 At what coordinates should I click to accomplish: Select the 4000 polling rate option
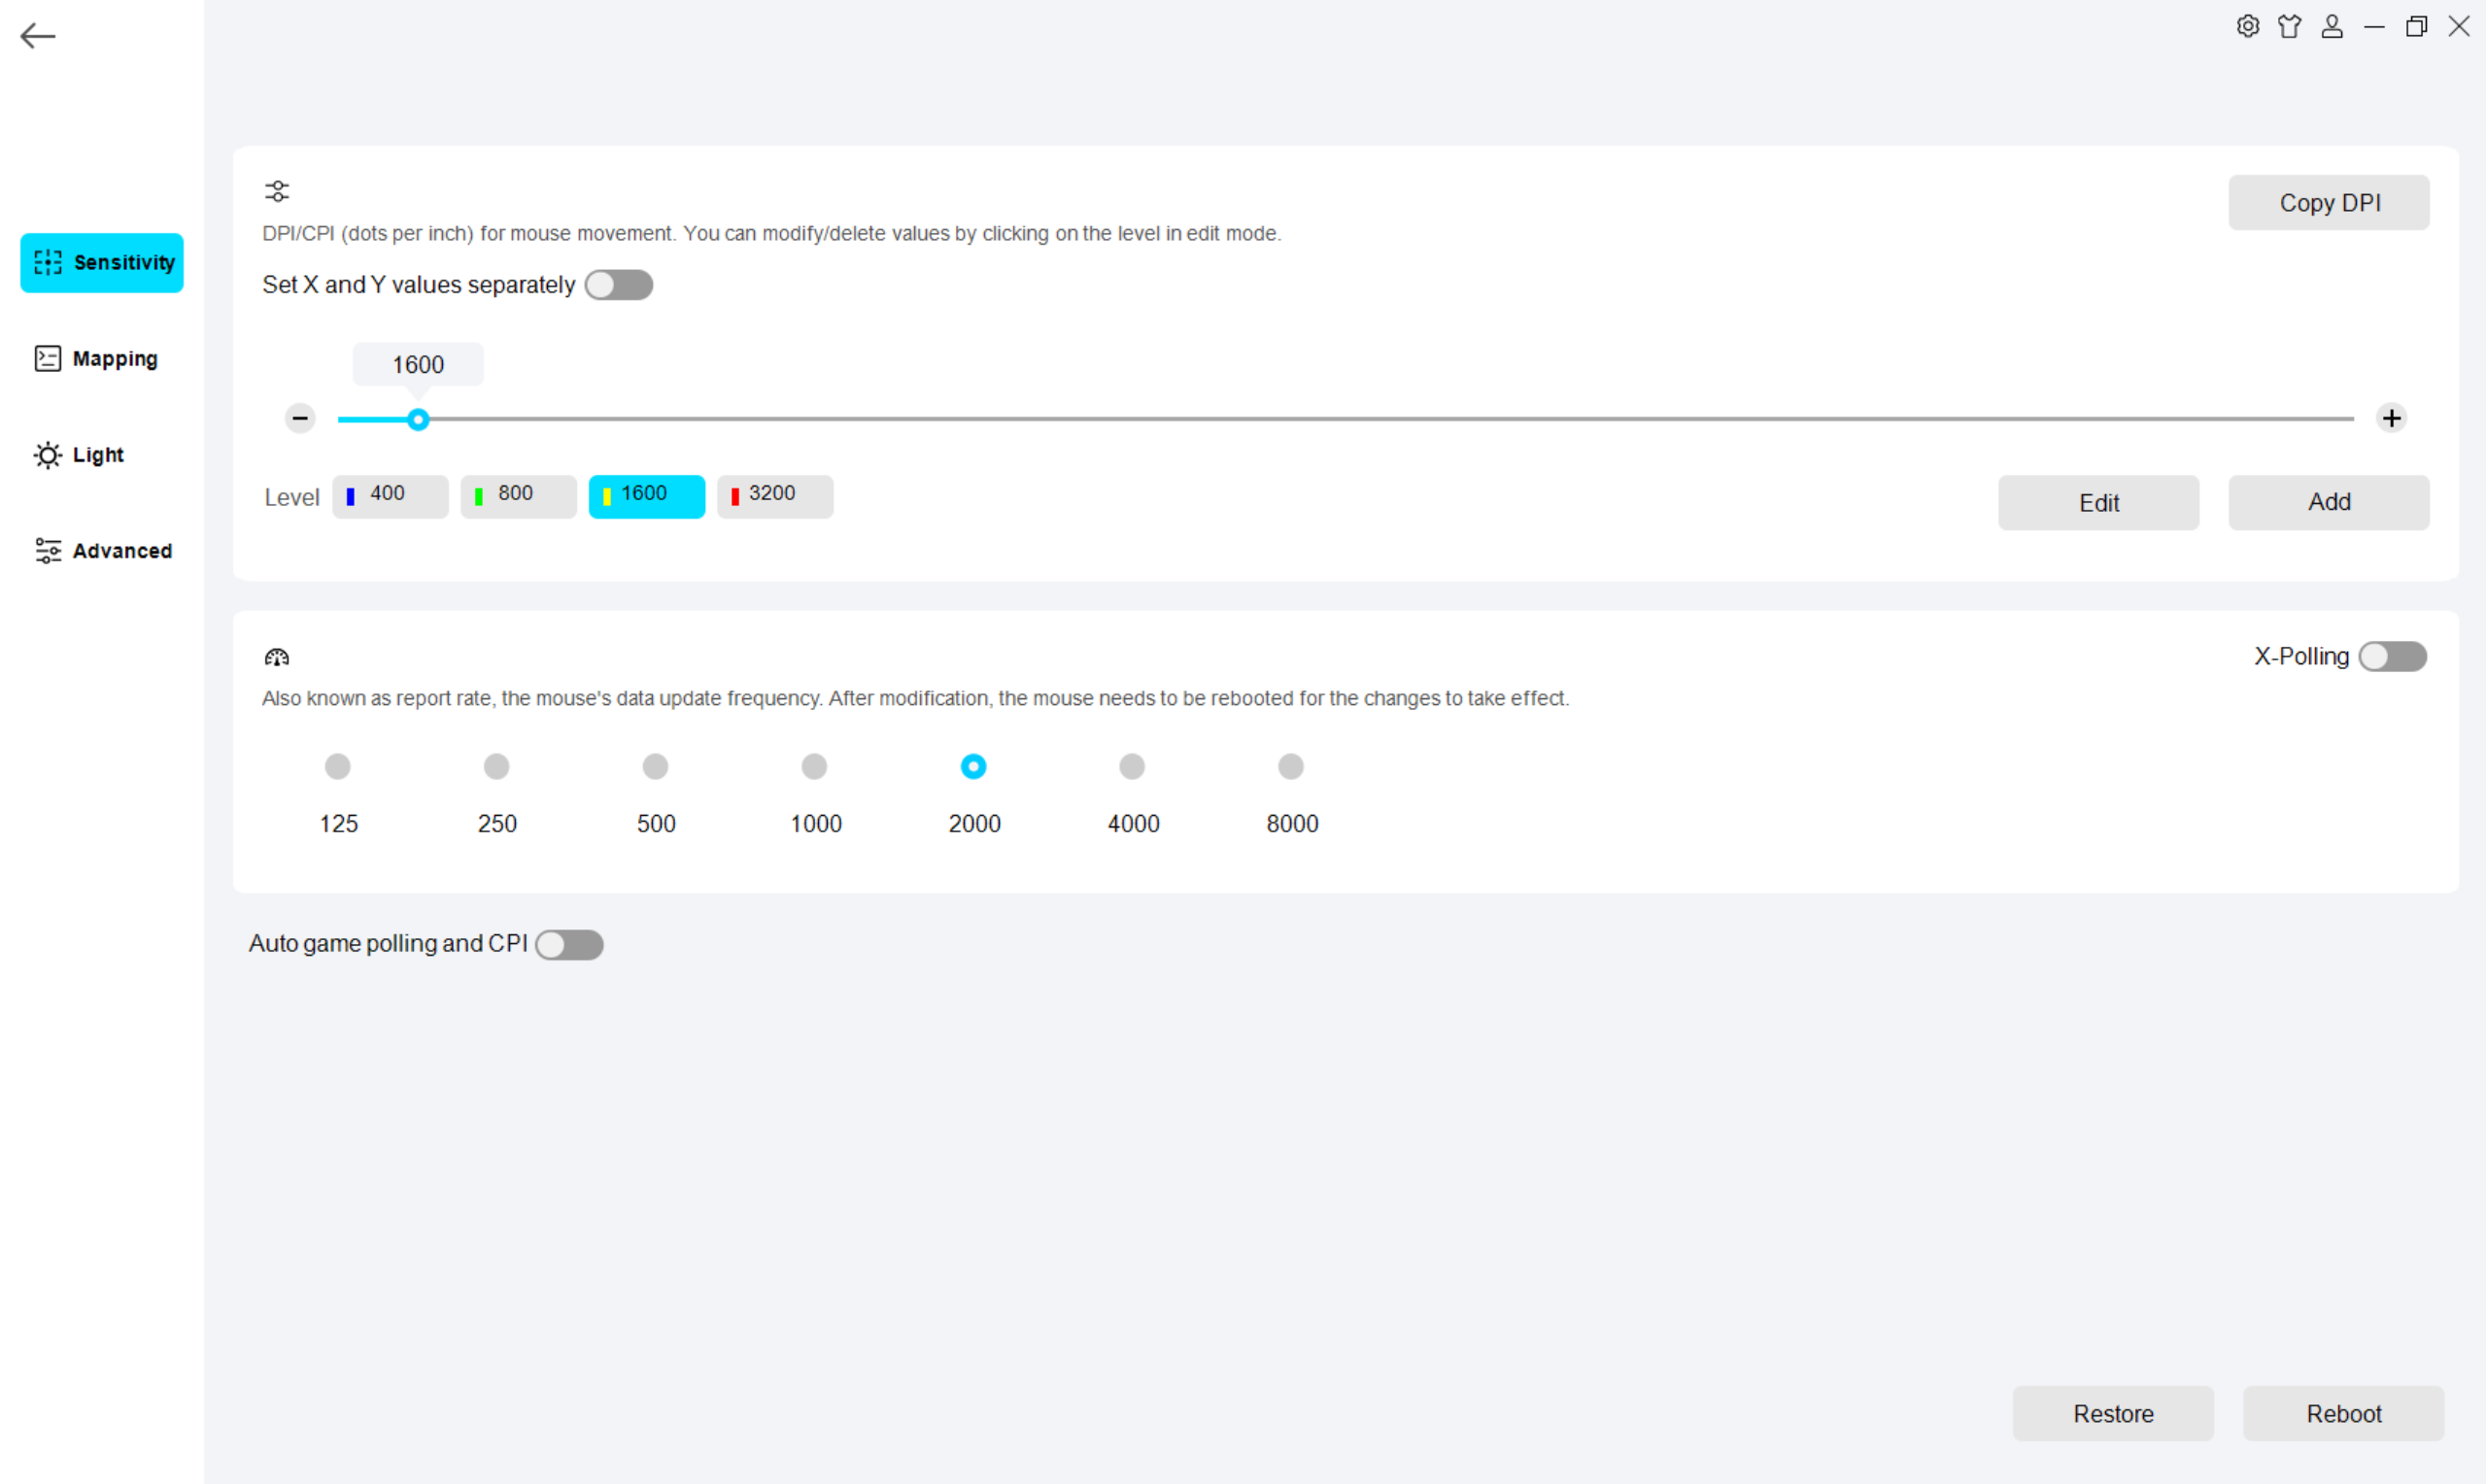(1132, 767)
